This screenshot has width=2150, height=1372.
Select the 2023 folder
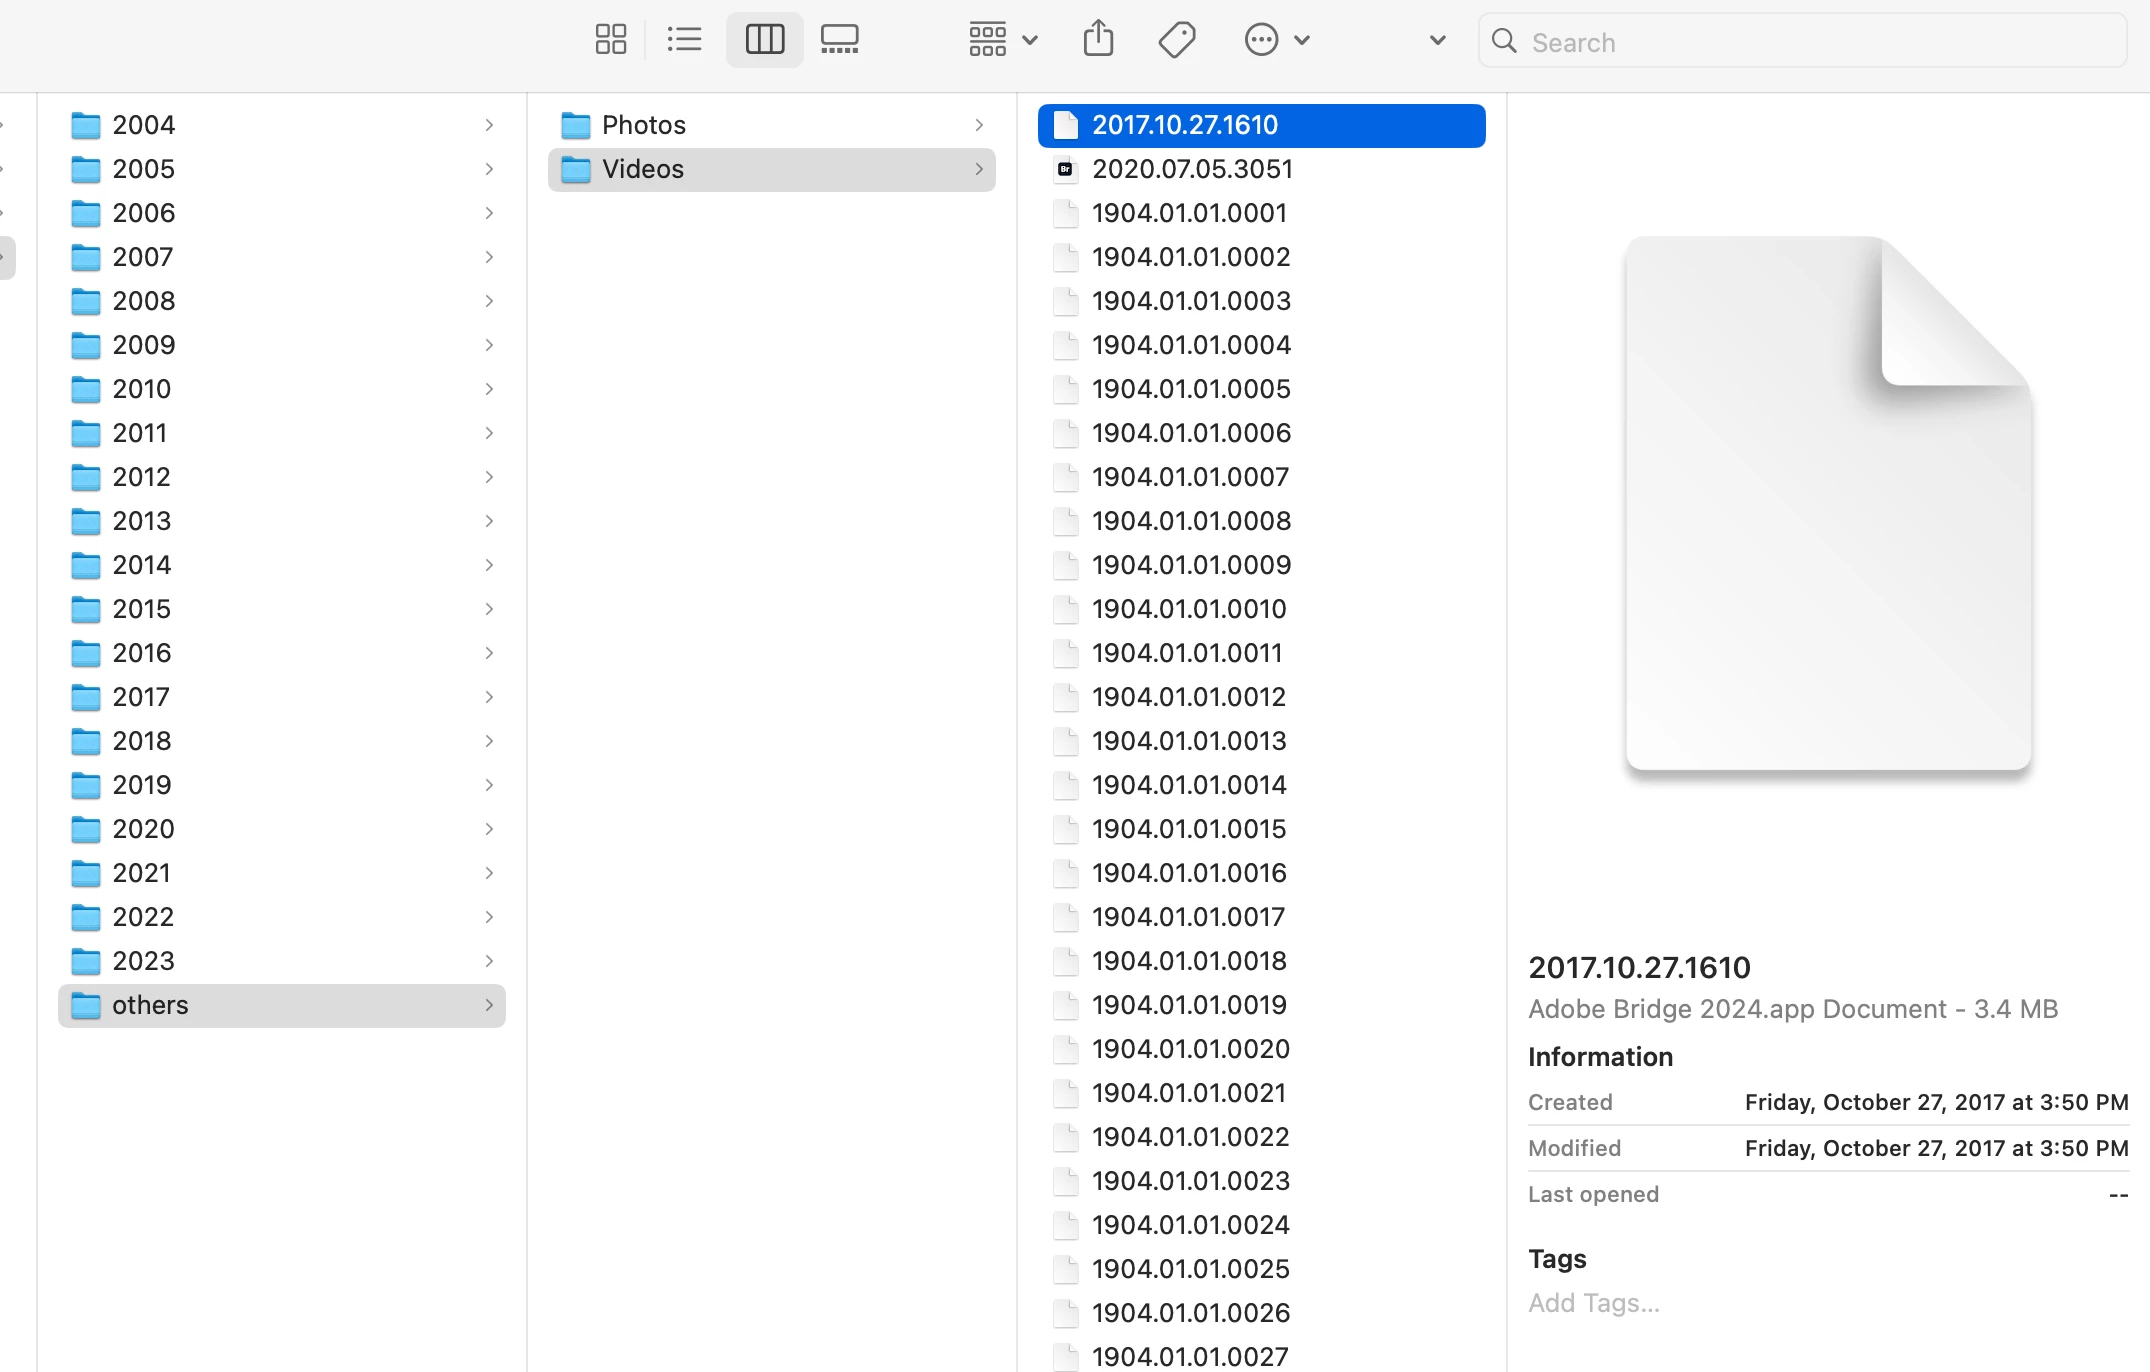click(x=143, y=961)
